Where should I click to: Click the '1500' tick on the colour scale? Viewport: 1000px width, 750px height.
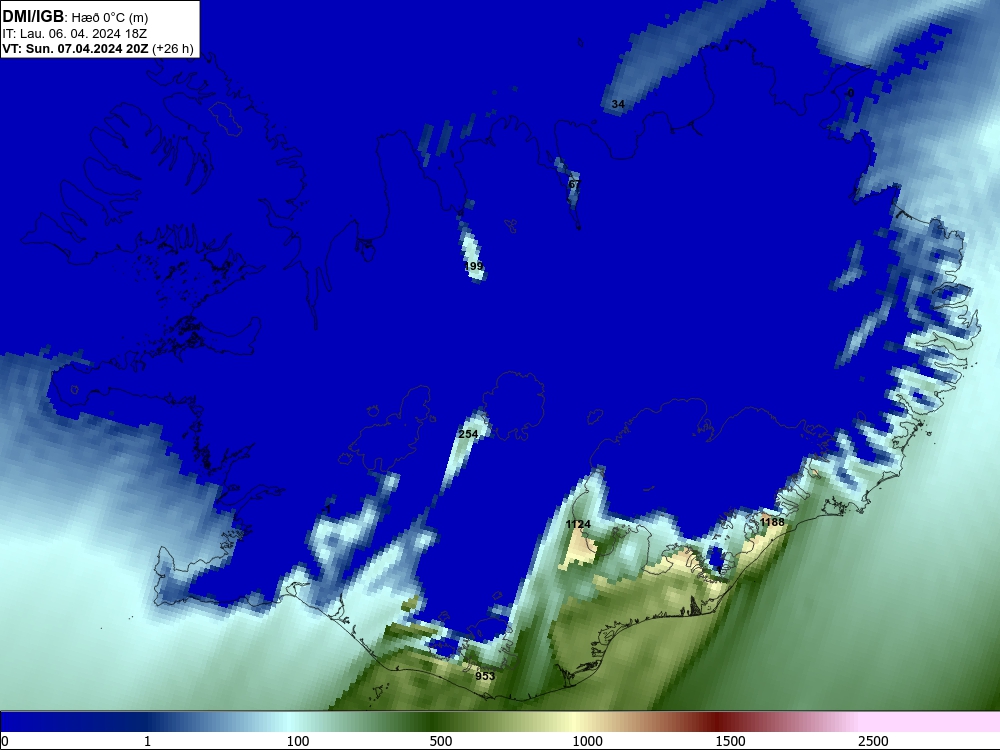tap(730, 741)
